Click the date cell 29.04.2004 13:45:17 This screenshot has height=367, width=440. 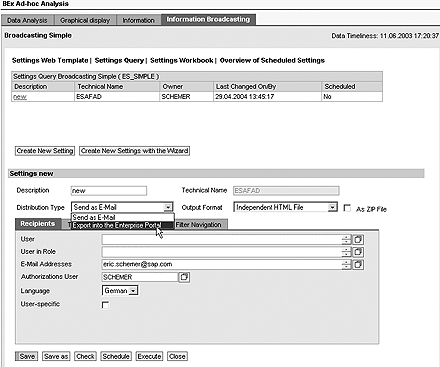pyautogui.click(x=267, y=97)
